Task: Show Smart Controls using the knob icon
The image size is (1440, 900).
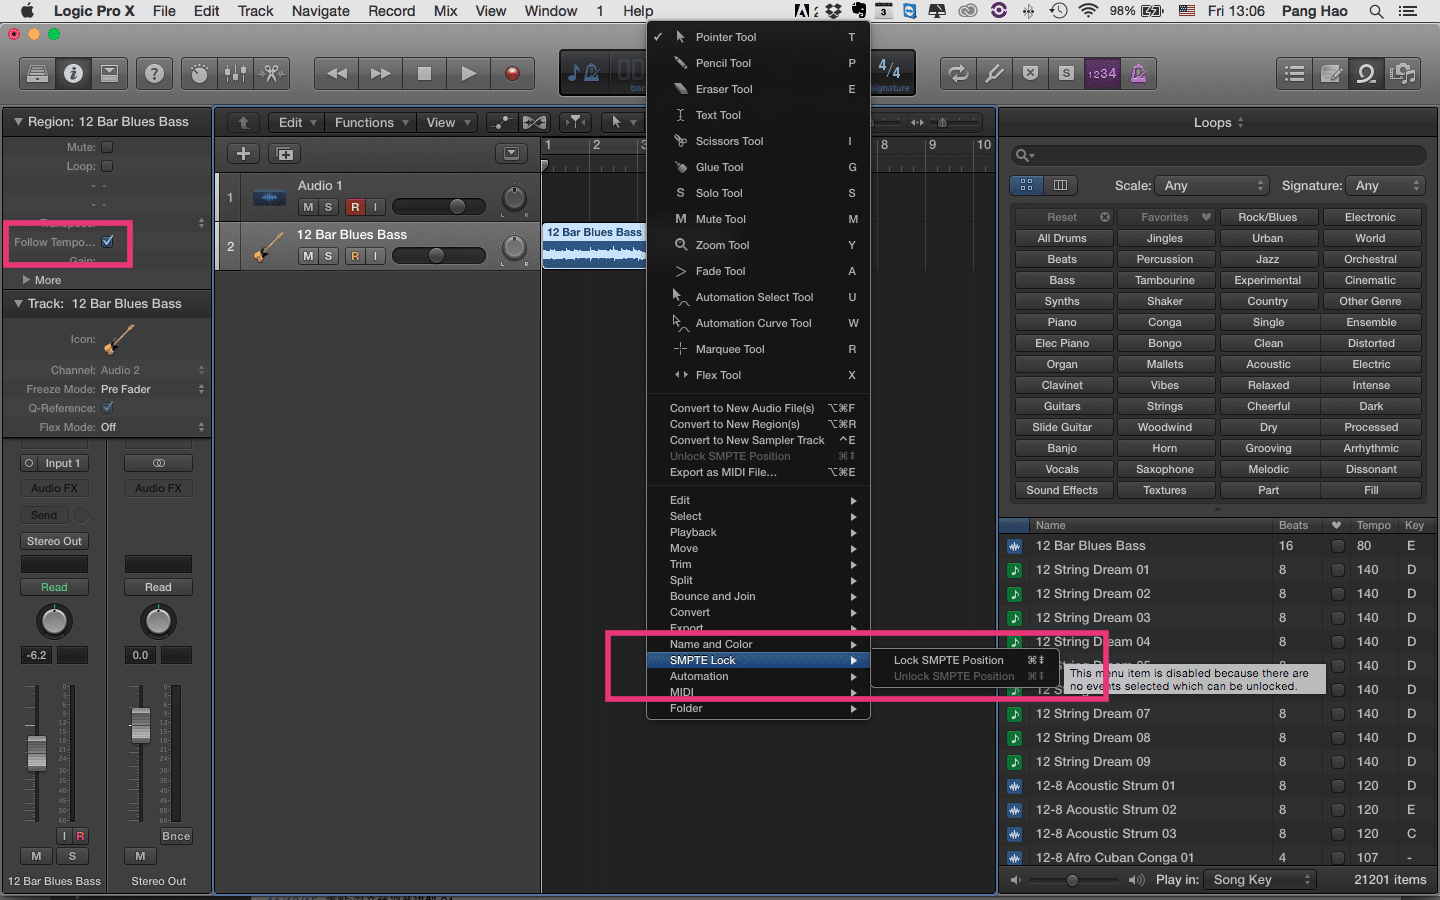Action: point(200,73)
